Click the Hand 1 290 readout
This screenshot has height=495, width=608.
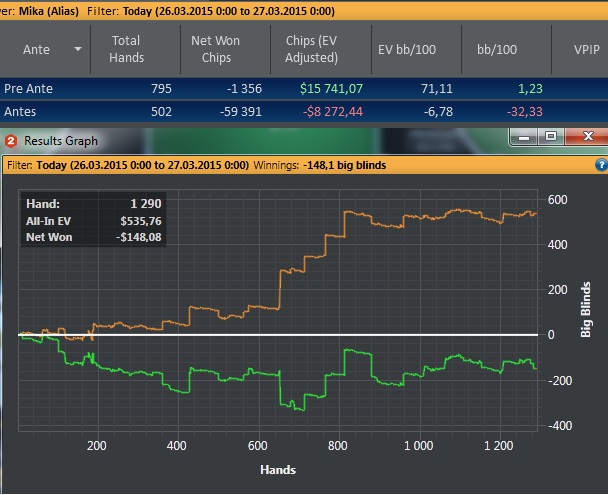[x=93, y=204]
